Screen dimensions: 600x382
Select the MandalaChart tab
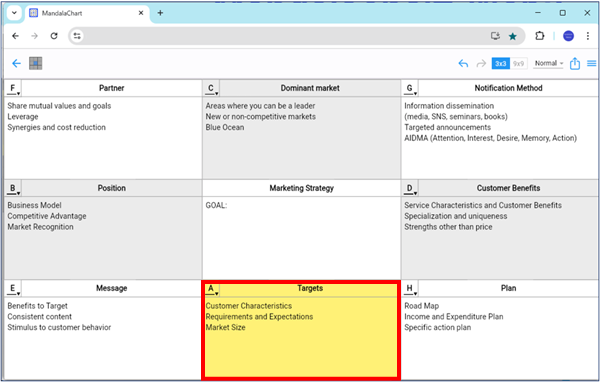click(x=87, y=13)
